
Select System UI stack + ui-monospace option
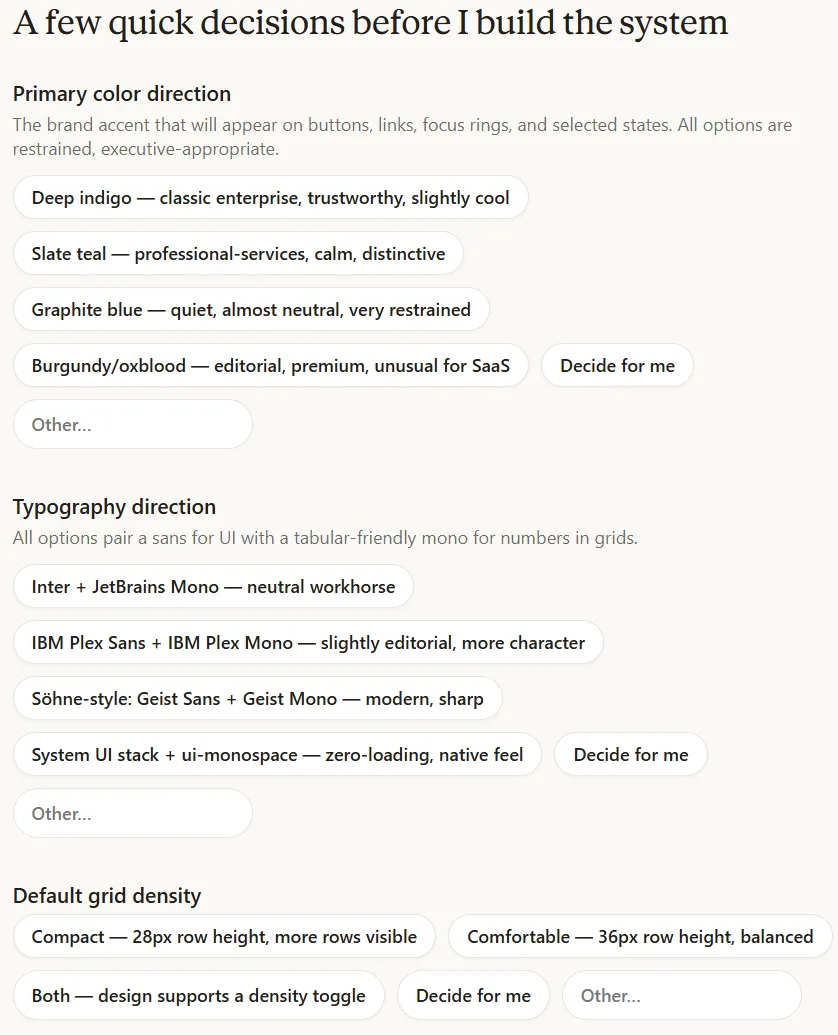(277, 754)
